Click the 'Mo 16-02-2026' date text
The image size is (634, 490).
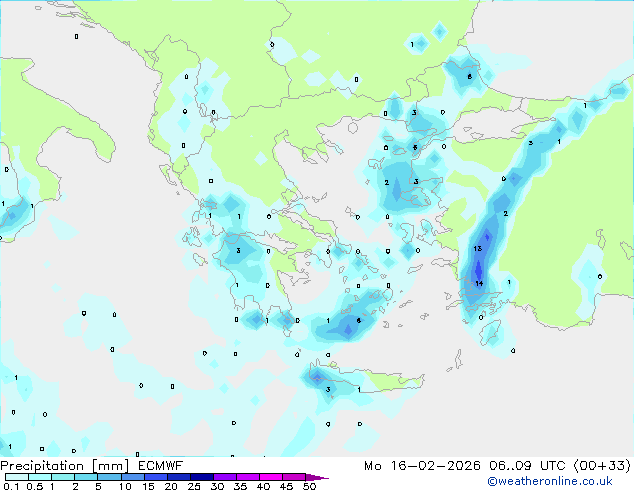(x=422, y=466)
